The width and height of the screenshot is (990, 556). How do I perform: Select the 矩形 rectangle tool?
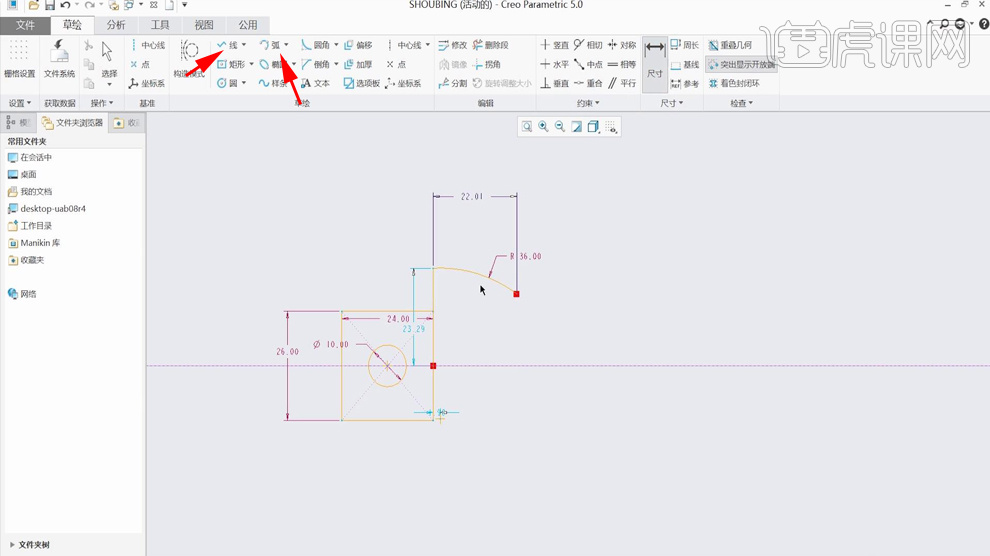pyautogui.click(x=231, y=64)
